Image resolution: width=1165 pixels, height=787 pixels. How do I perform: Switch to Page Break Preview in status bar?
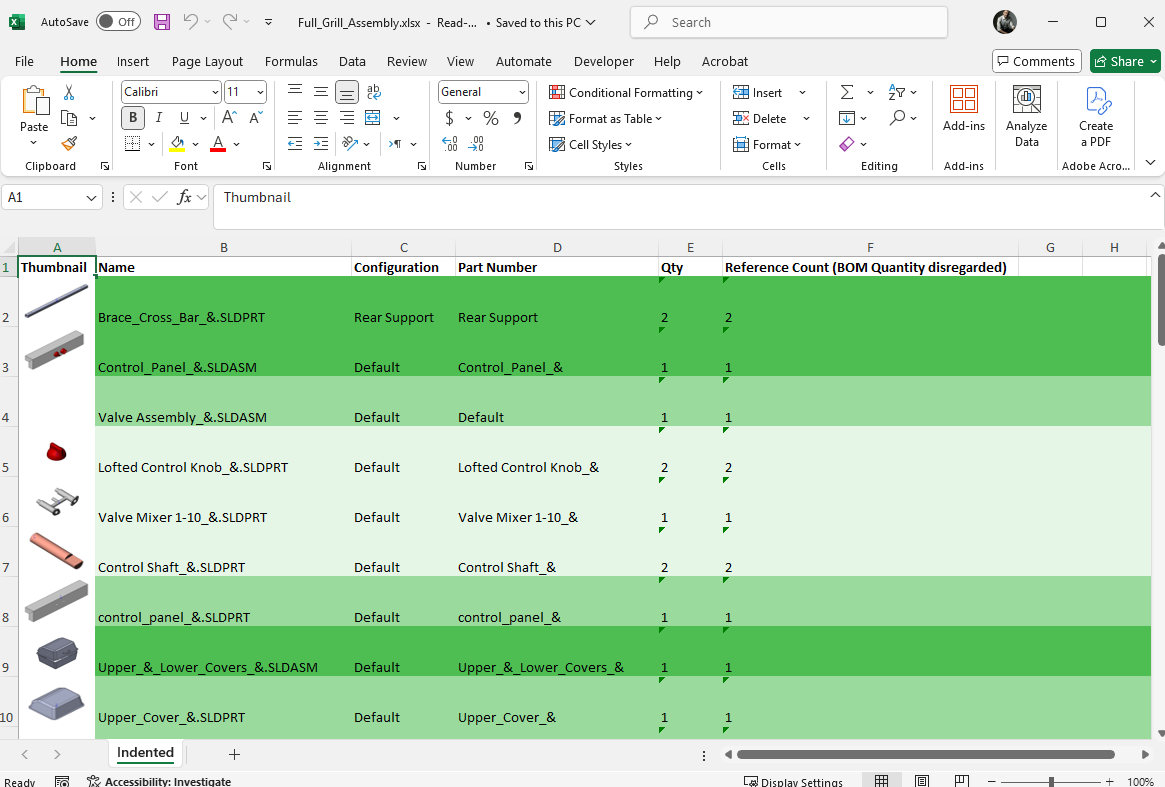[961, 780]
